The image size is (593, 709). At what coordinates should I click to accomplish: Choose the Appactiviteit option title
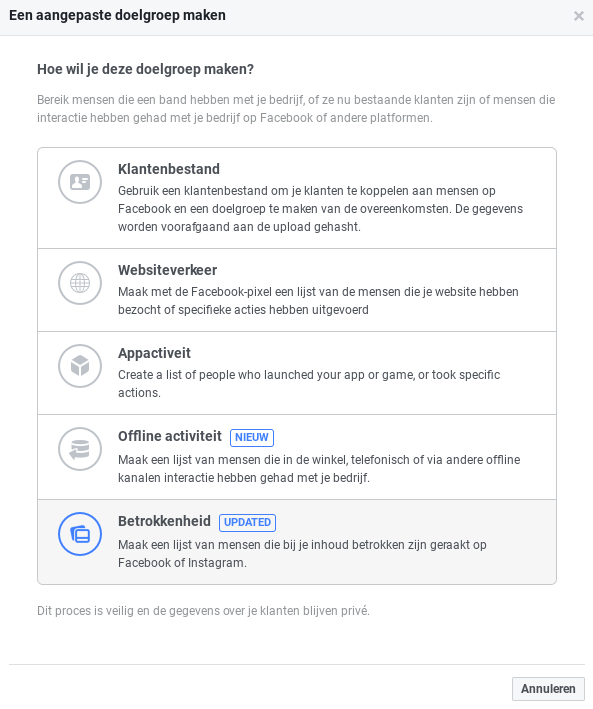point(154,353)
